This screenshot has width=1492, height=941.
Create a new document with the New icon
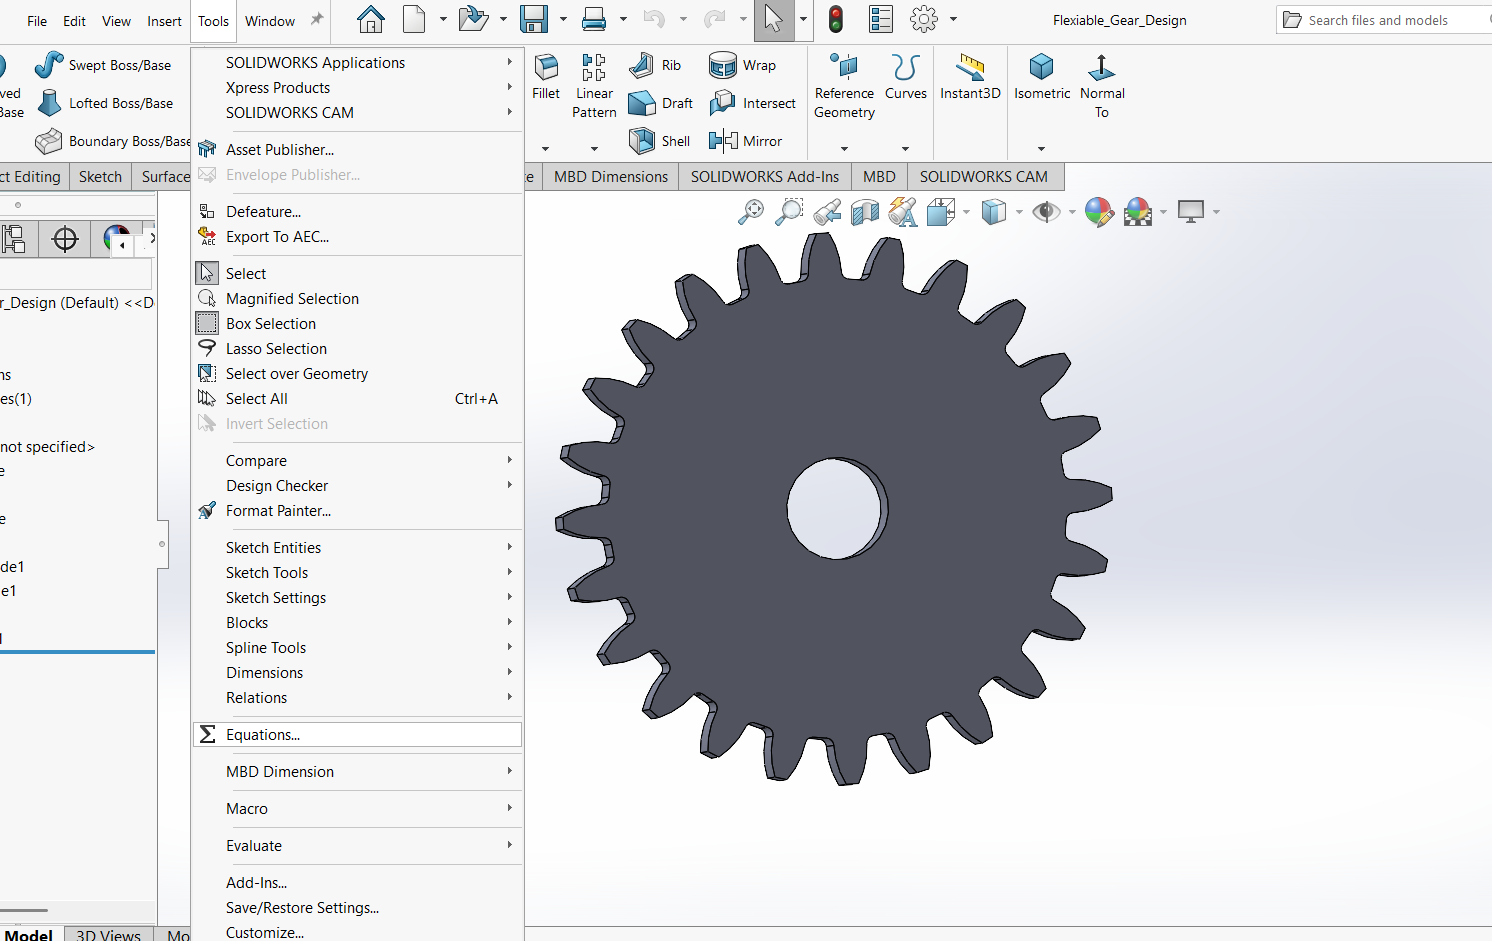click(x=414, y=19)
